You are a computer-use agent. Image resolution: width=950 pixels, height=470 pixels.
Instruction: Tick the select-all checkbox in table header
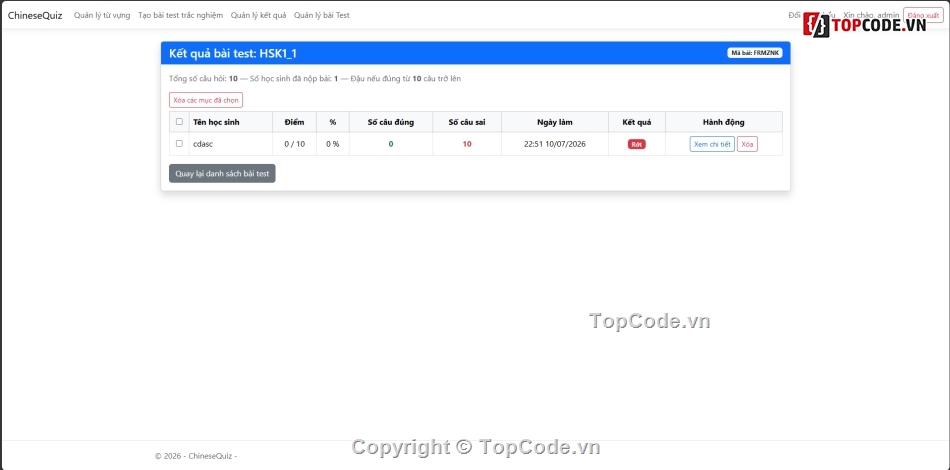[179, 122]
